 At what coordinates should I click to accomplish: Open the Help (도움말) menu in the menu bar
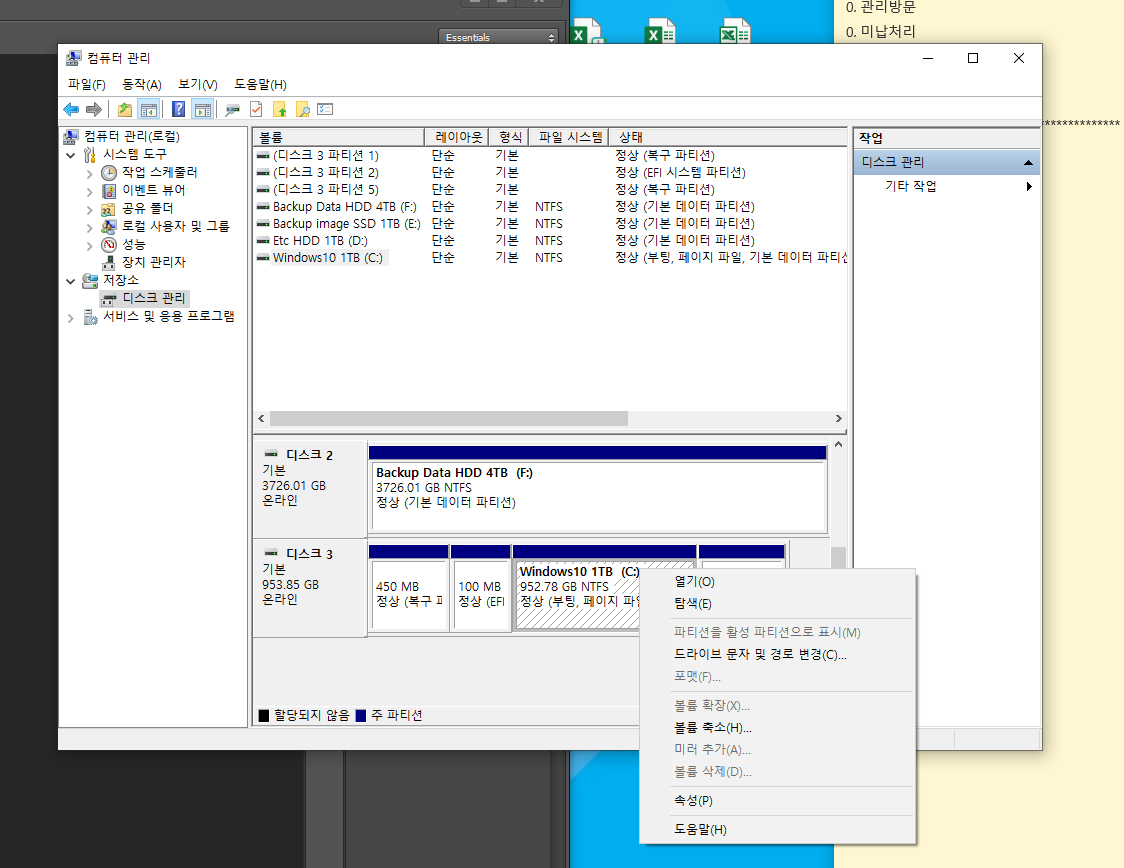[260, 85]
